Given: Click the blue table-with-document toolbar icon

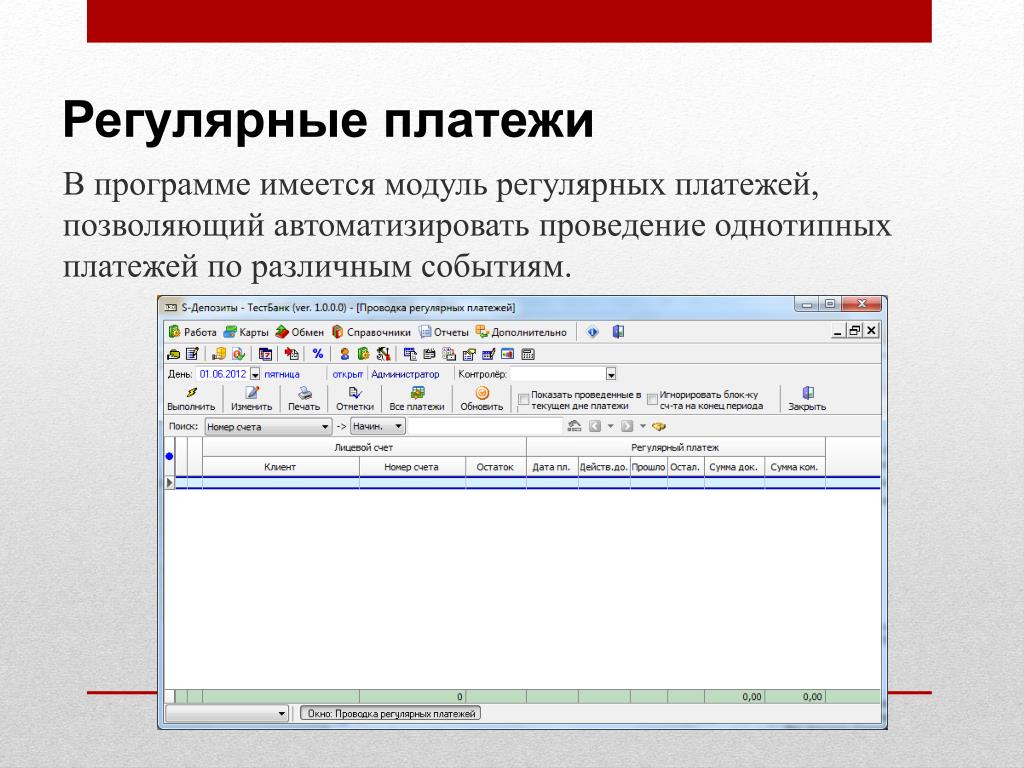Looking at the screenshot, I should click(410, 354).
